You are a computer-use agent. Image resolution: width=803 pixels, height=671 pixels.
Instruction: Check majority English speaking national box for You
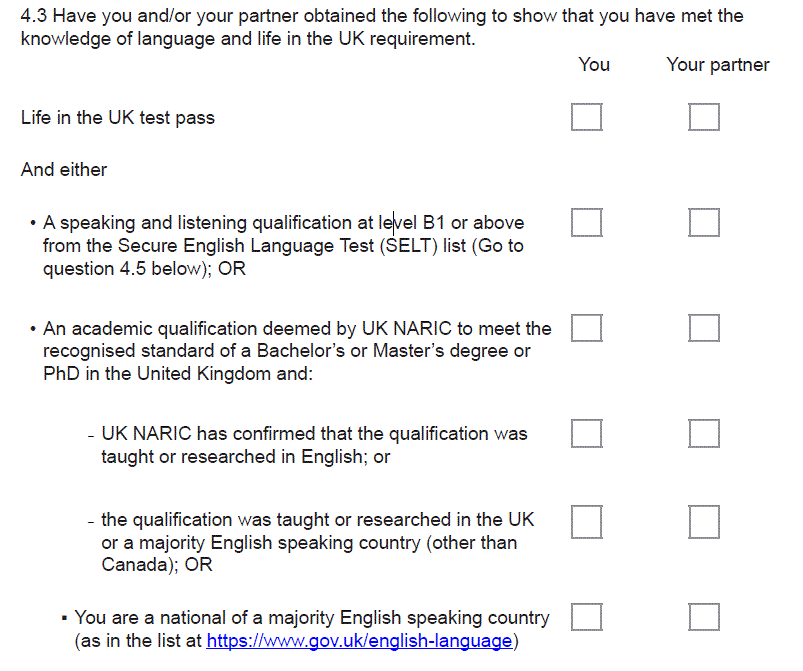587,617
